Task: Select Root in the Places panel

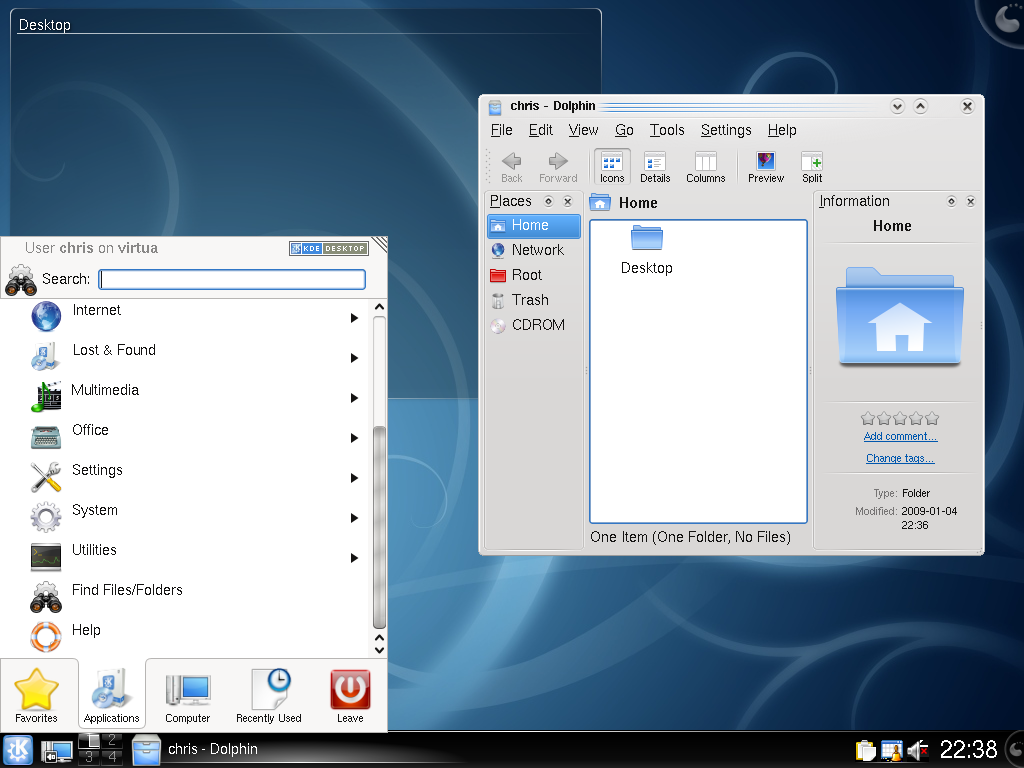Action: tap(534, 275)
